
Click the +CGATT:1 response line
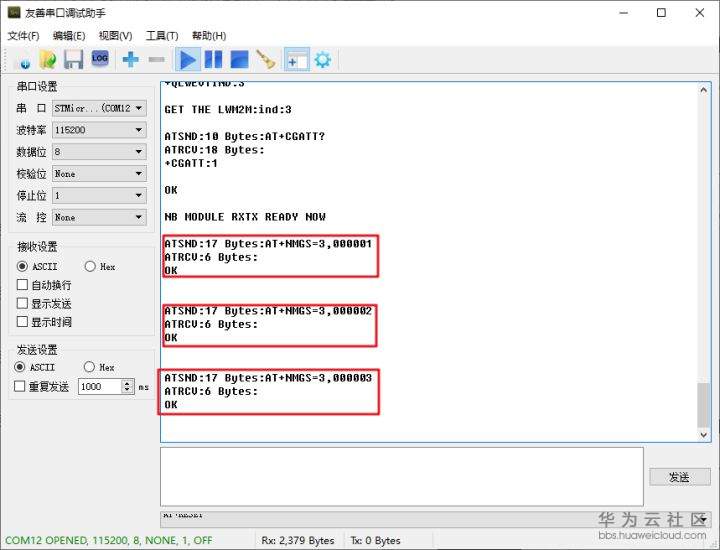[x=191, y=163]
